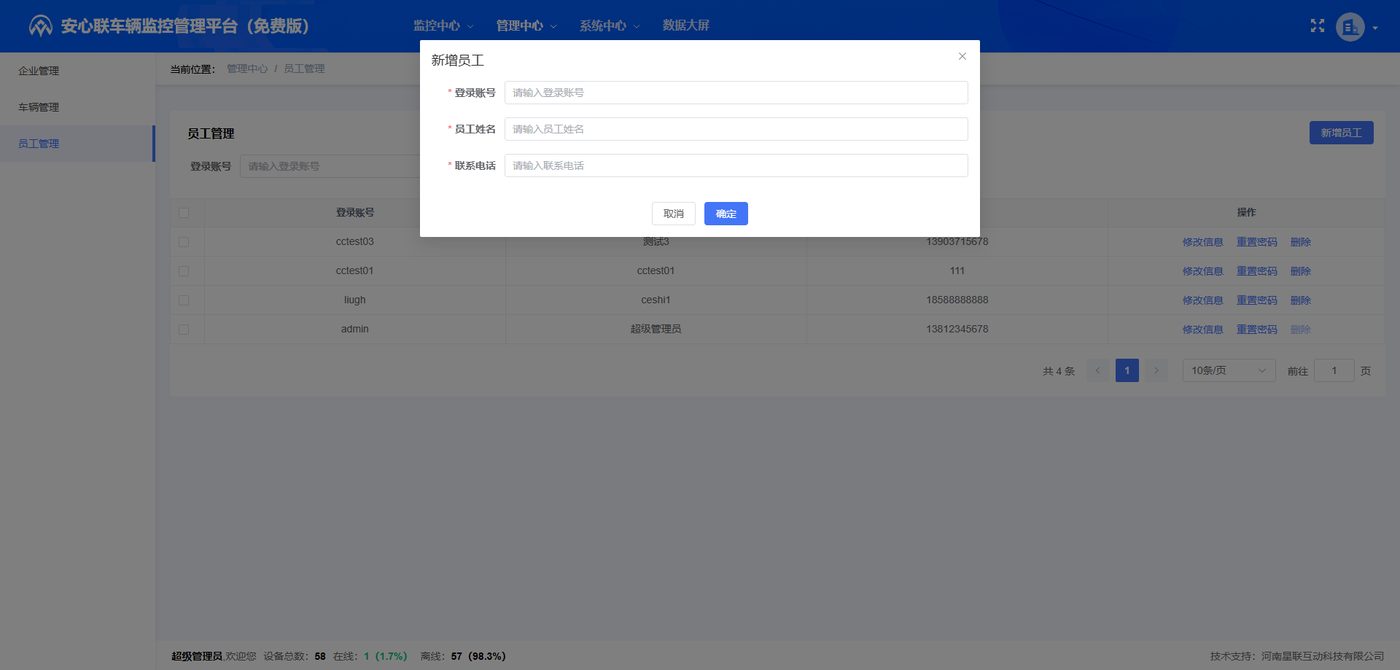Open the user avatar icon in header
The width and height of the screenshot is (1400, 670).
[1350, 27]
